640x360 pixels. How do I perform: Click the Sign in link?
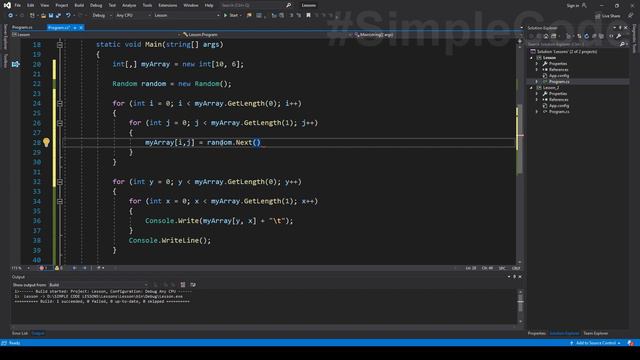573,5
